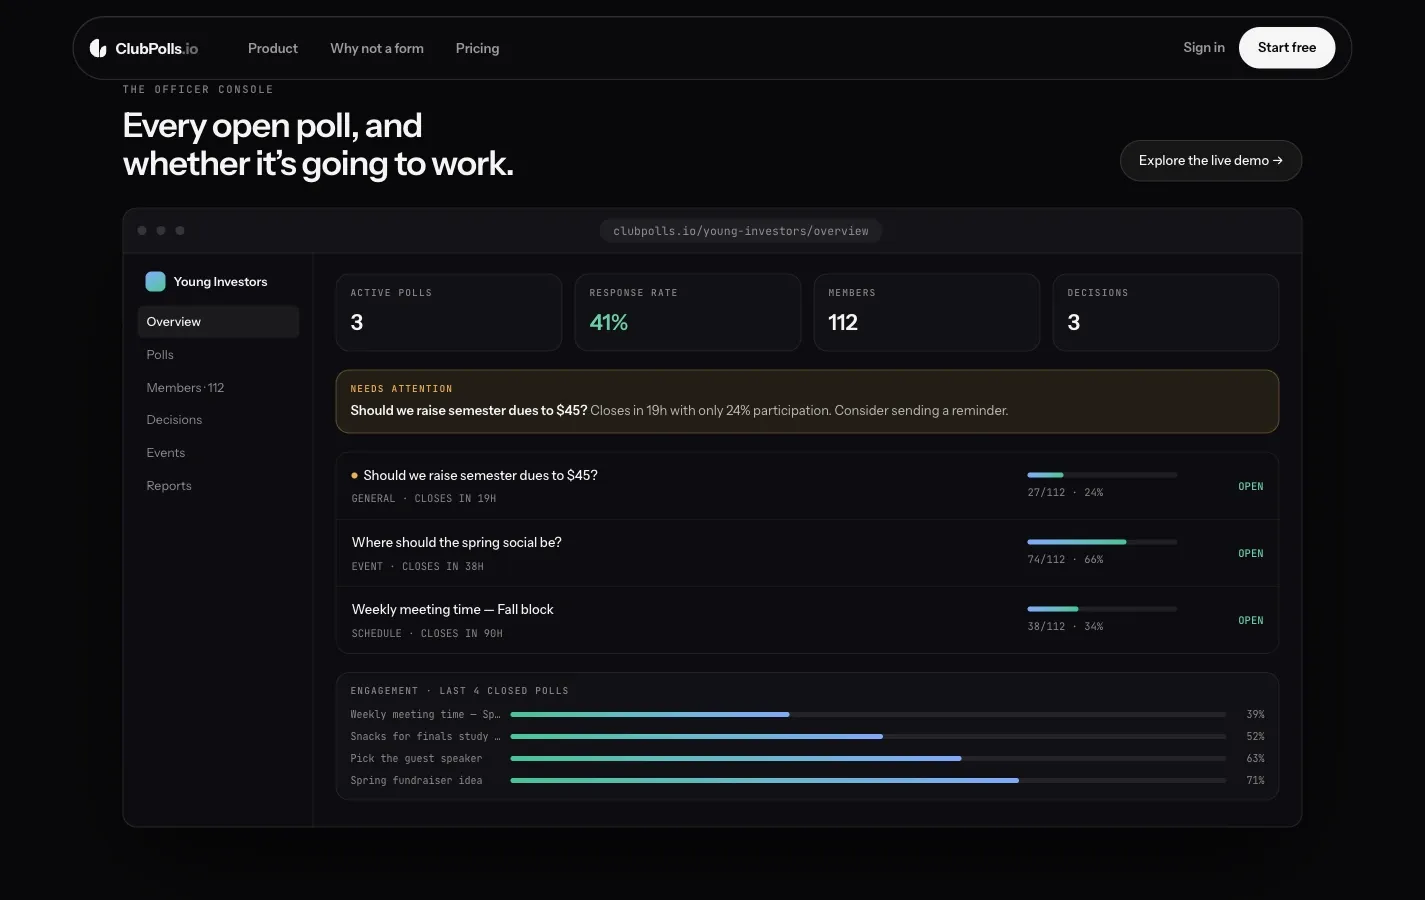1425x900 pixels.
Task: Click the clubpolls.io/young-investors/overview address bar
Action: coord(741,231)
